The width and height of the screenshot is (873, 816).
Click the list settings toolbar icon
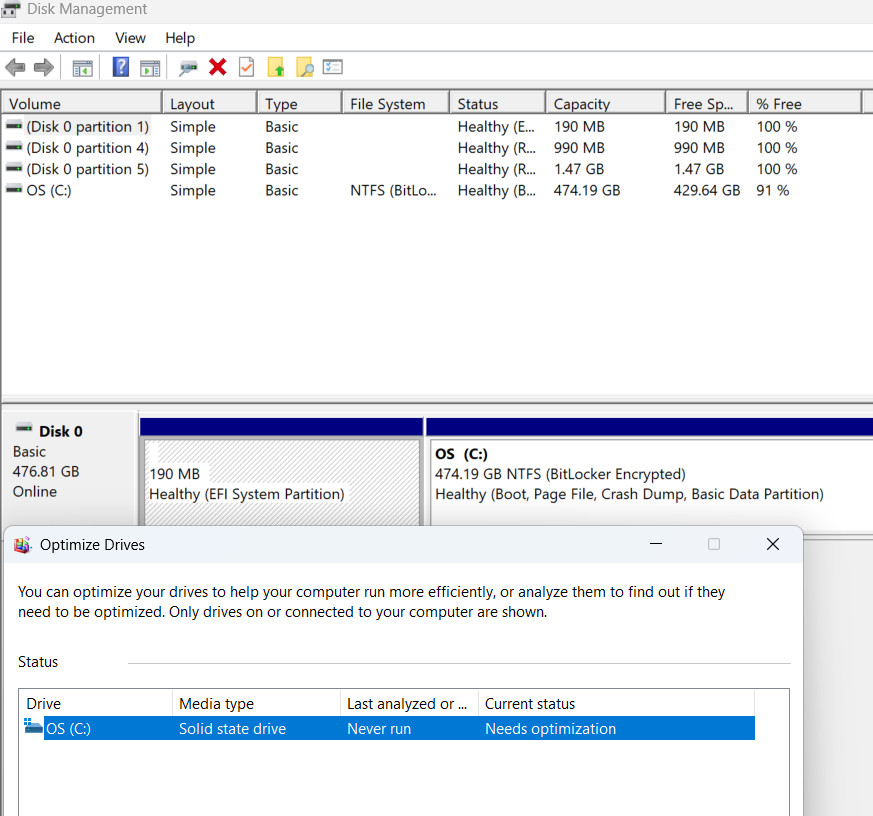click(x=332, y=67)
